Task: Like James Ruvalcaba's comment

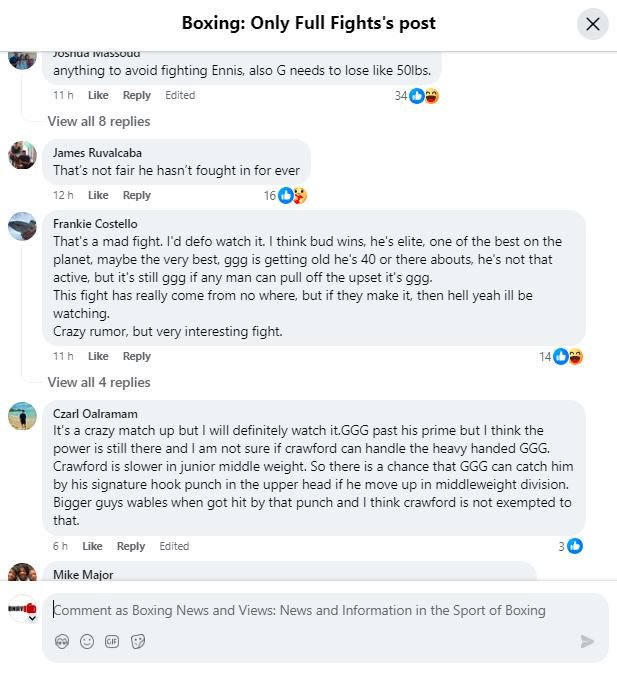Action: 98,195
